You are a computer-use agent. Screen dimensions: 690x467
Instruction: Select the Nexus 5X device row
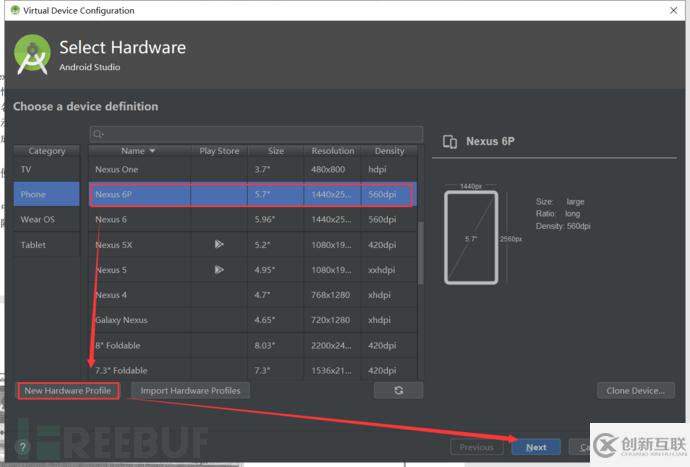(253, 244)
